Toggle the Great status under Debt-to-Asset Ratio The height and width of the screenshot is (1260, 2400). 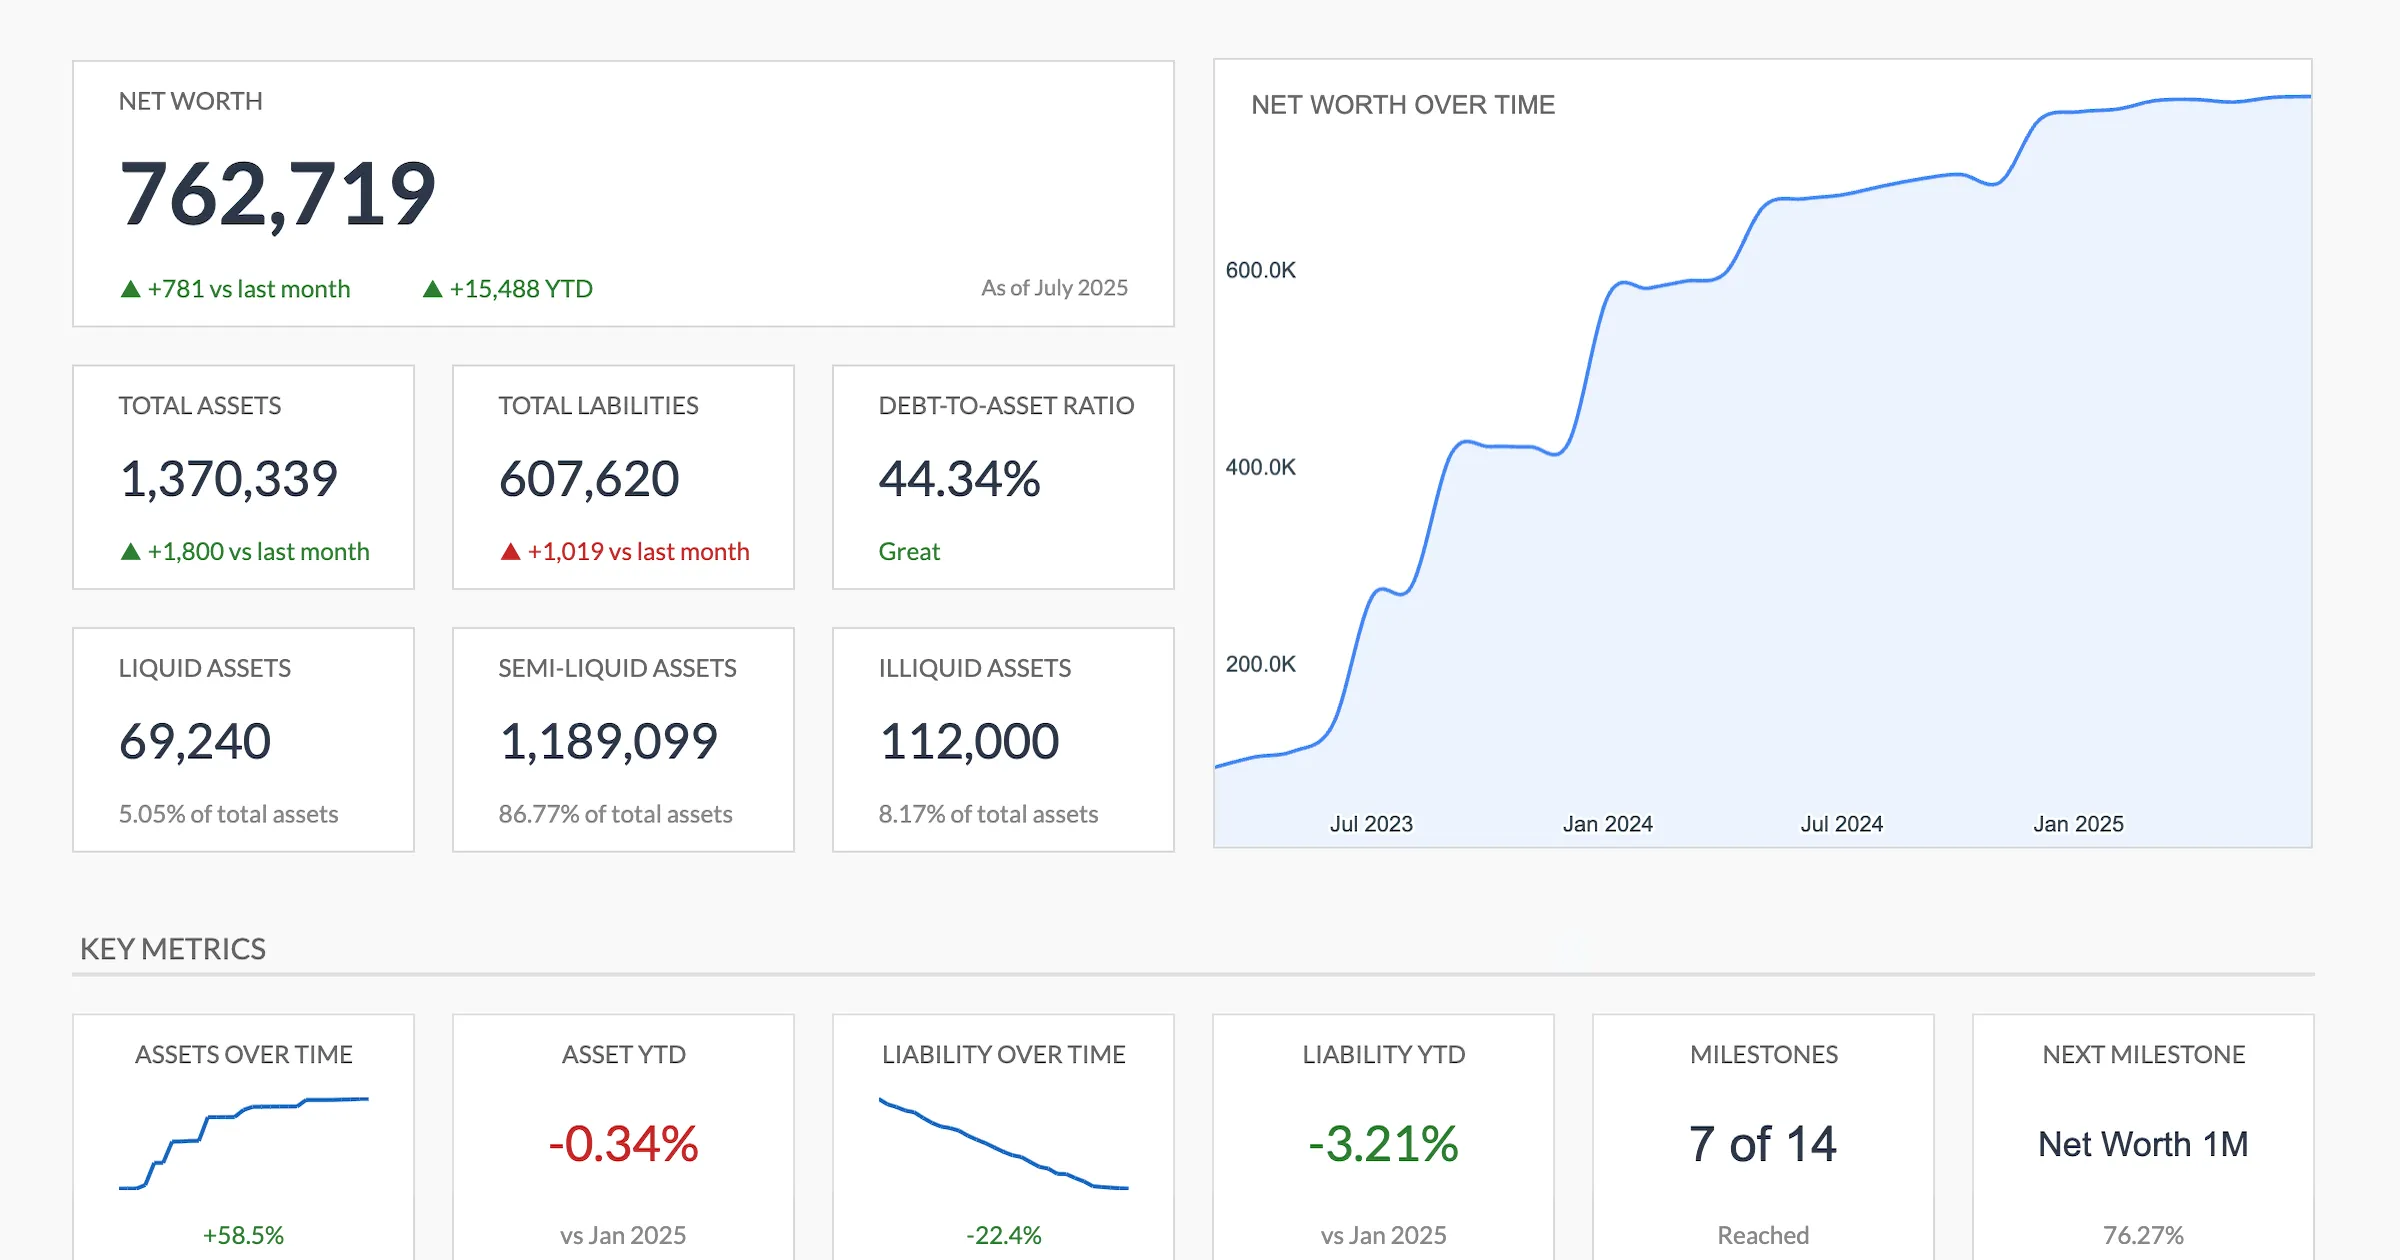(908, 551)
